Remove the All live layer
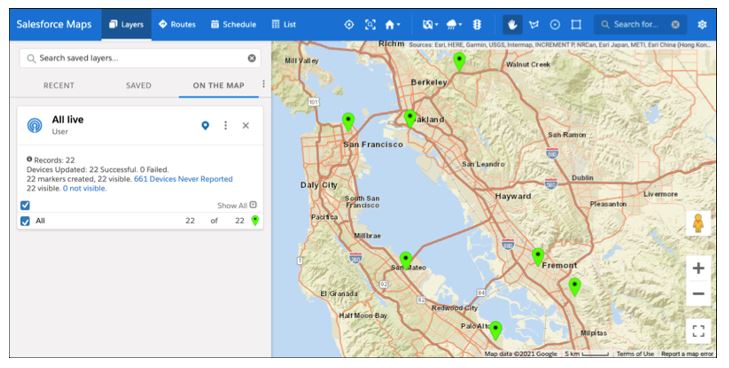This screenshot has height=368, width=729. pyautogui.click(x=246, y=125)
